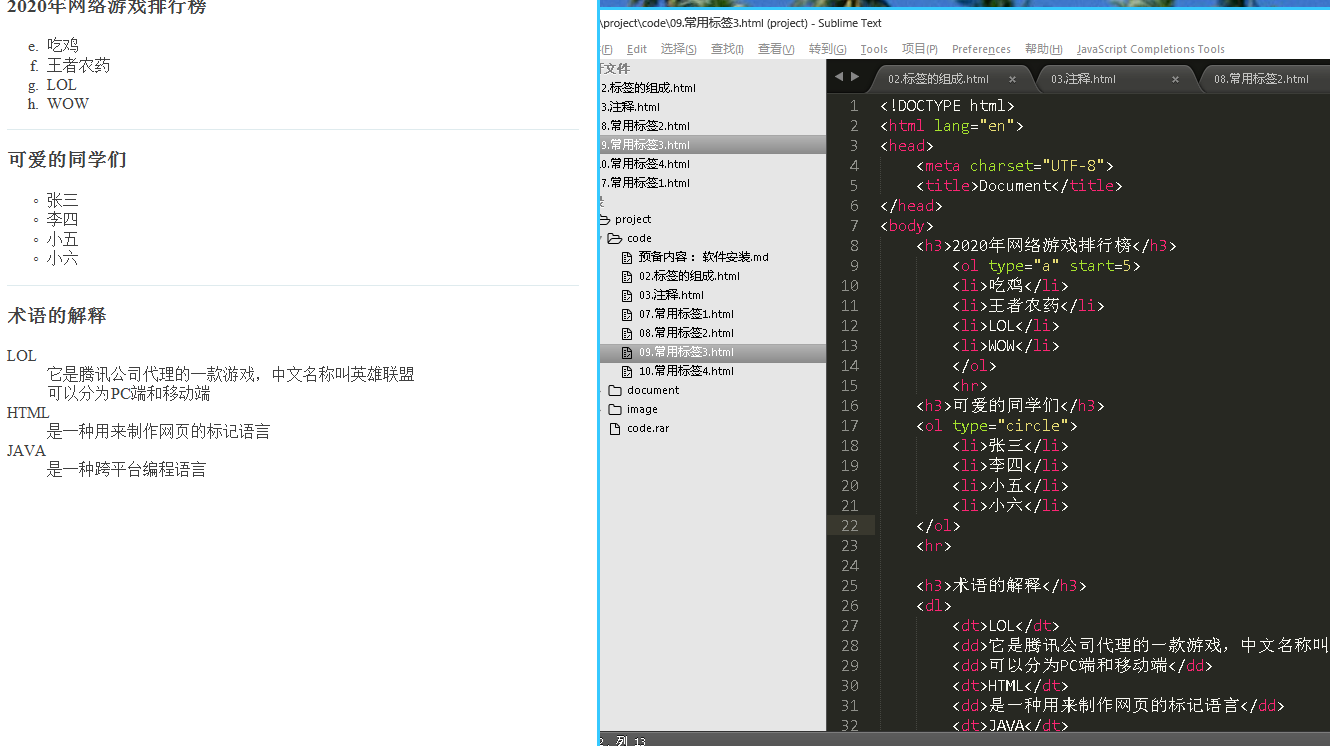Open the Edit menu in Sublime Text
Image resolution: width=1330 pixels, height=746 pixels.
pyautogui.click(x=636, y=49)
